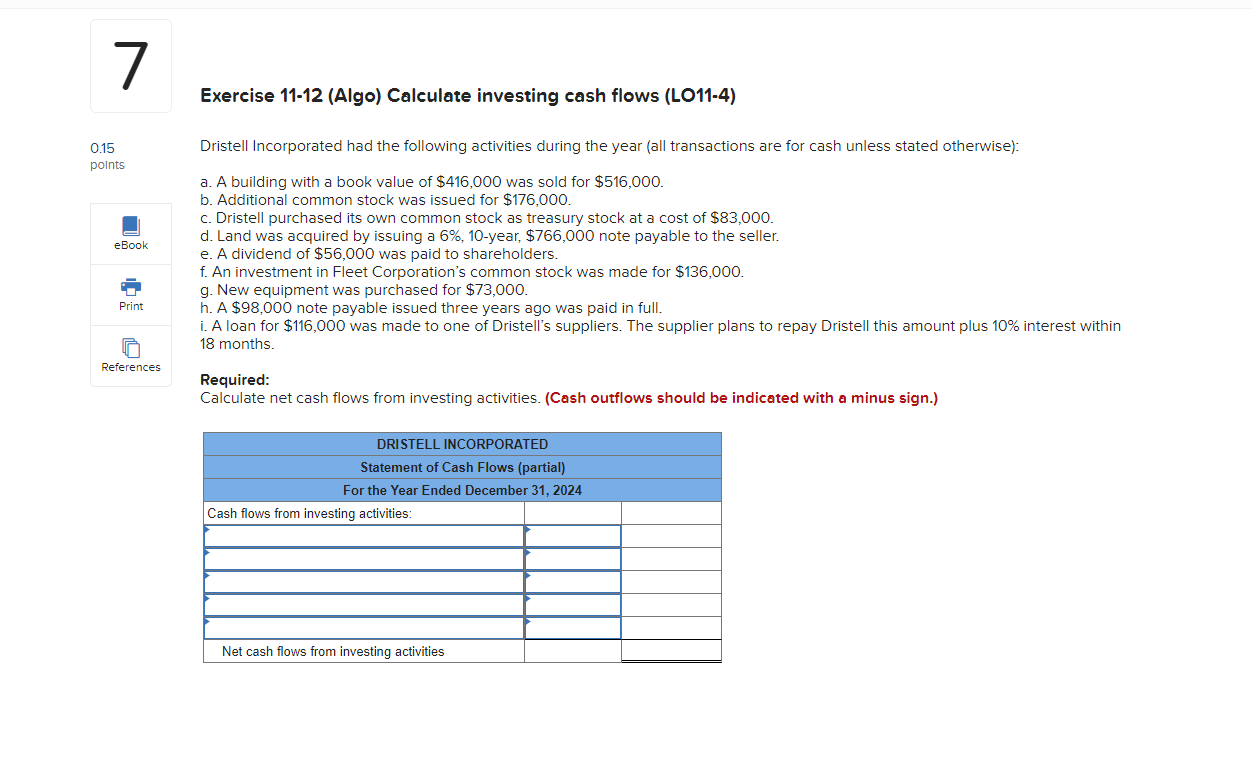Click the Statement of Cash Flows header row
This screenshot has height=782, width=1252.
tap(462, 467)
